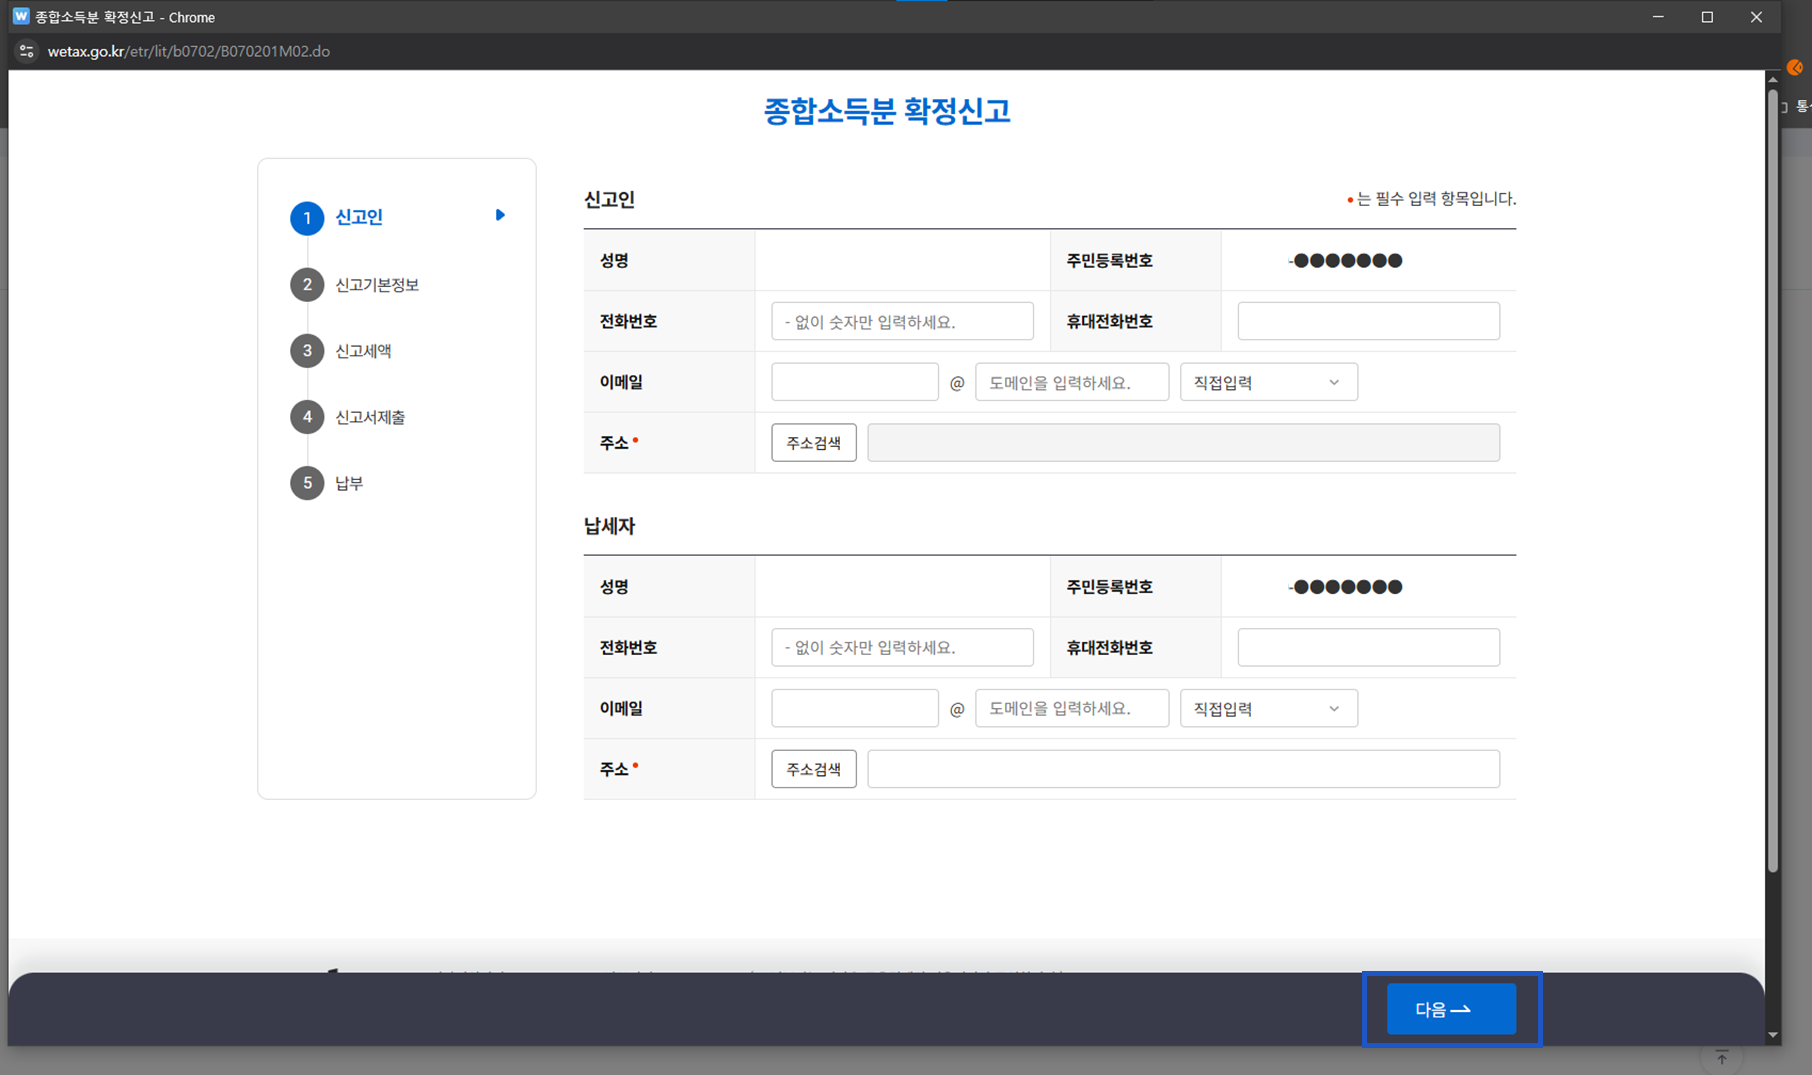
Task: Click 납세자 주소 address field
Action: click(1183, 769)
